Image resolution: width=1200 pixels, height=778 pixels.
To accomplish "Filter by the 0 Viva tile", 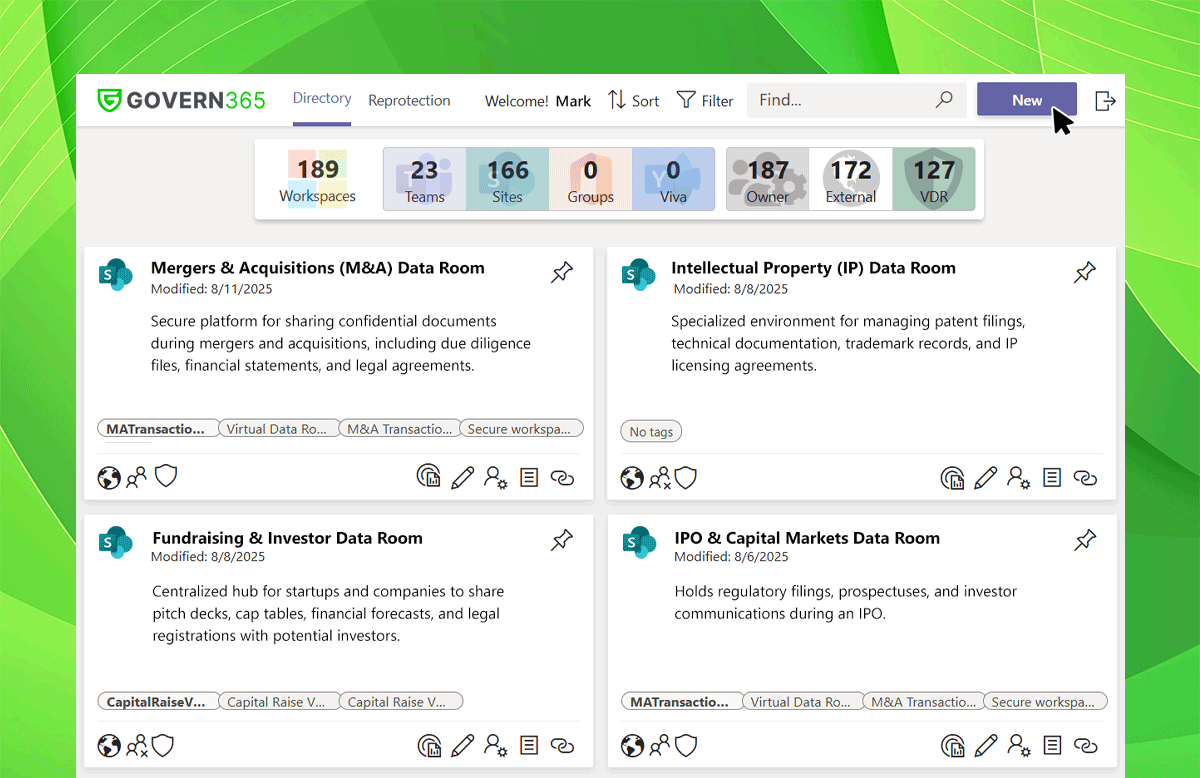I will pos(674,179).
